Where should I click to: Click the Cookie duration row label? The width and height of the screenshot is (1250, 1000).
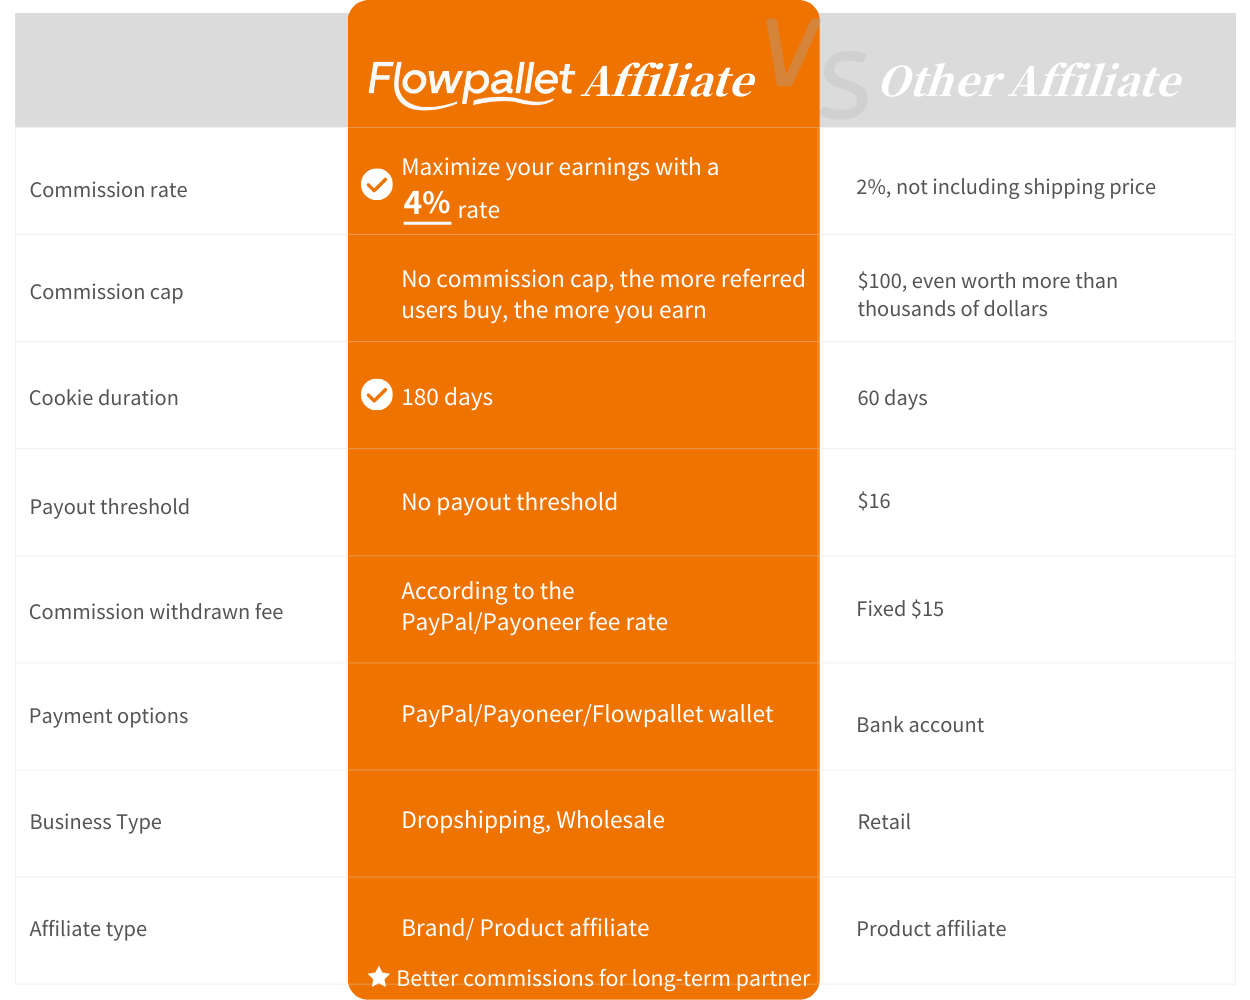point(104,398)
